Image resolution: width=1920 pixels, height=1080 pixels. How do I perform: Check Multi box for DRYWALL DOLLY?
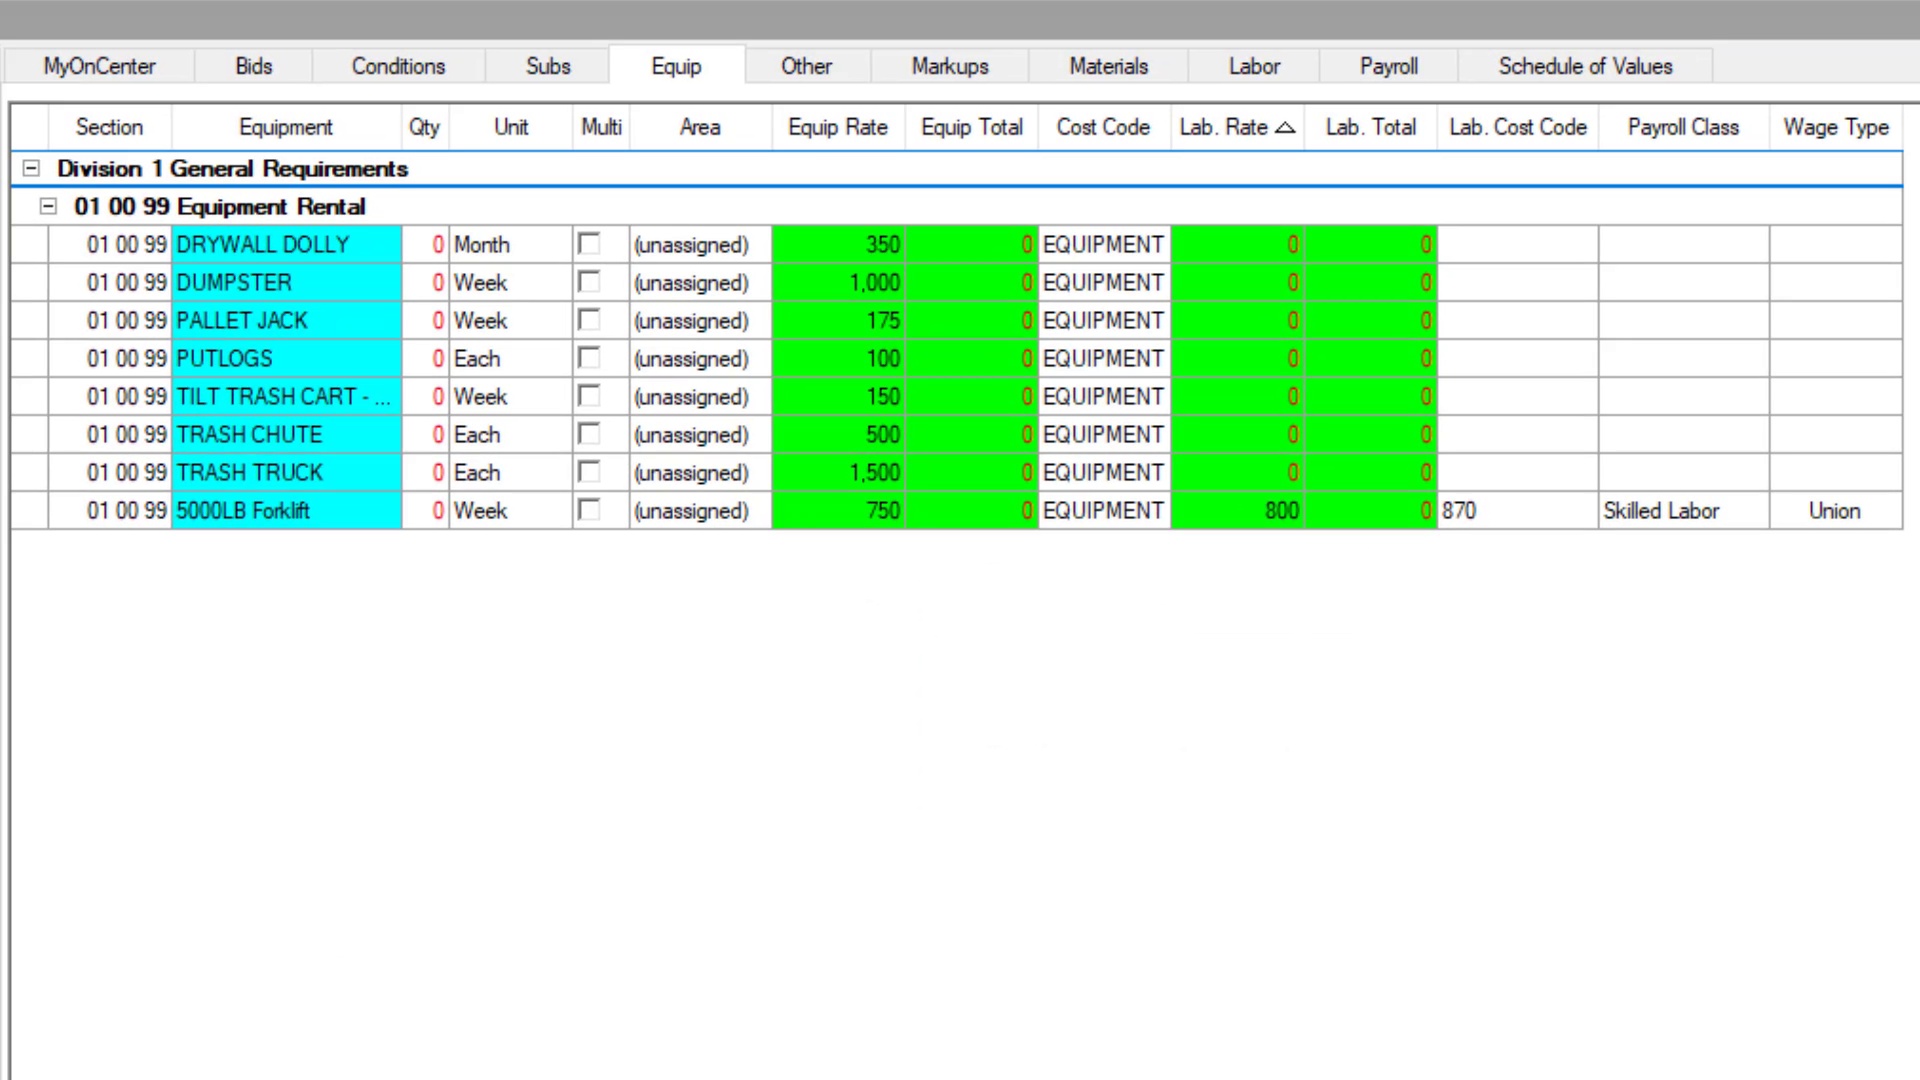coord(590,244)
